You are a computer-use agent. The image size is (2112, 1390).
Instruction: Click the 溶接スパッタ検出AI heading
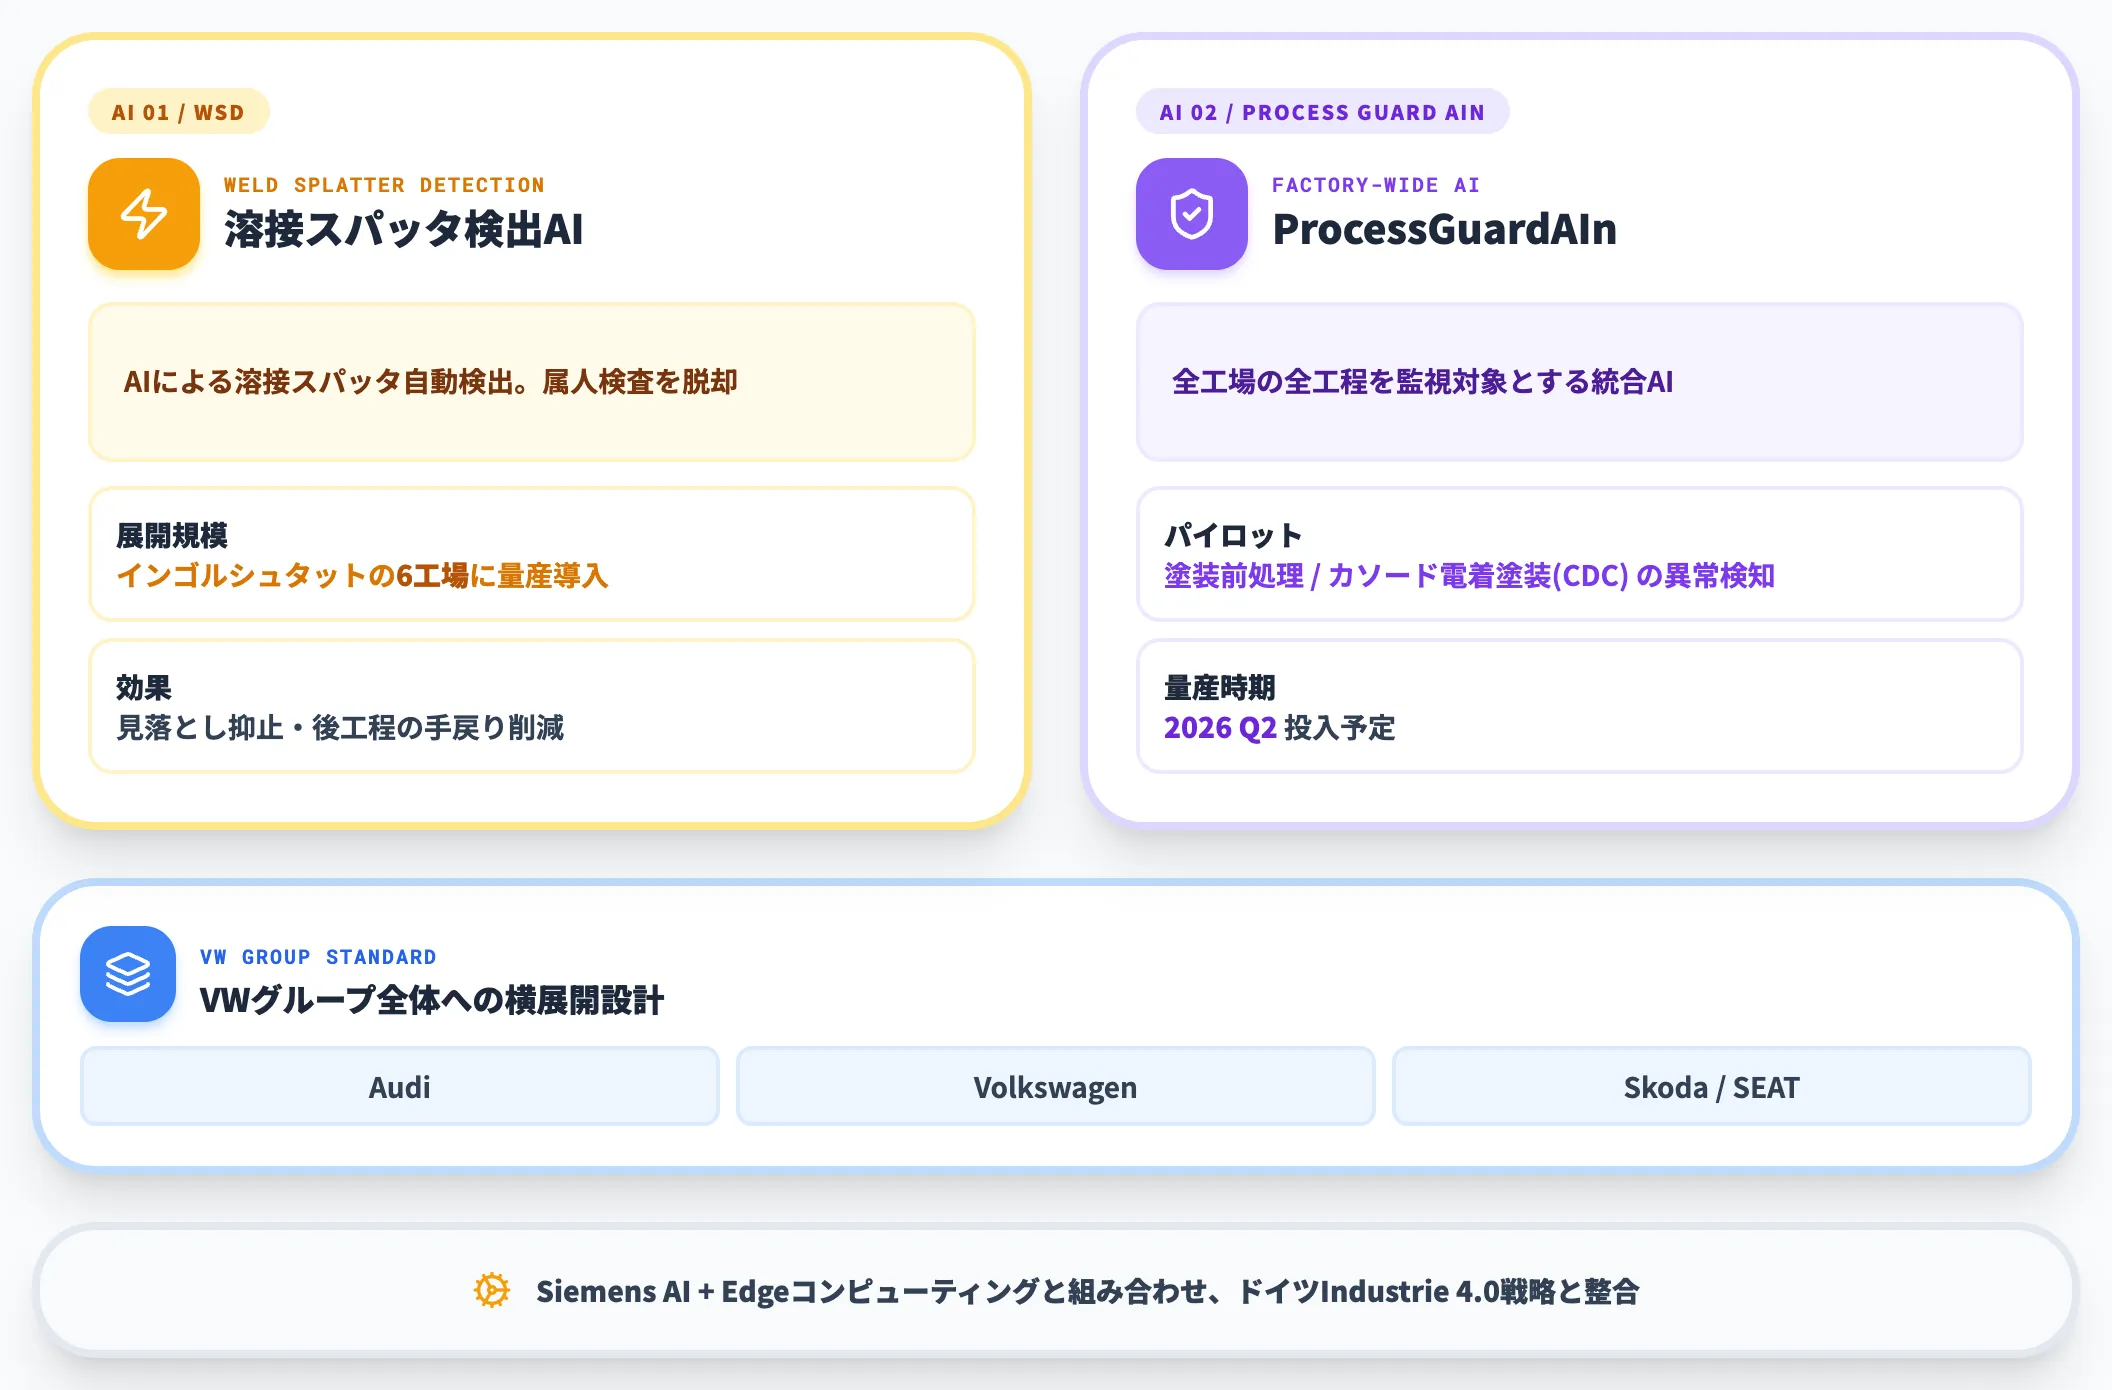pyautogui.click(x=403, y=229)
